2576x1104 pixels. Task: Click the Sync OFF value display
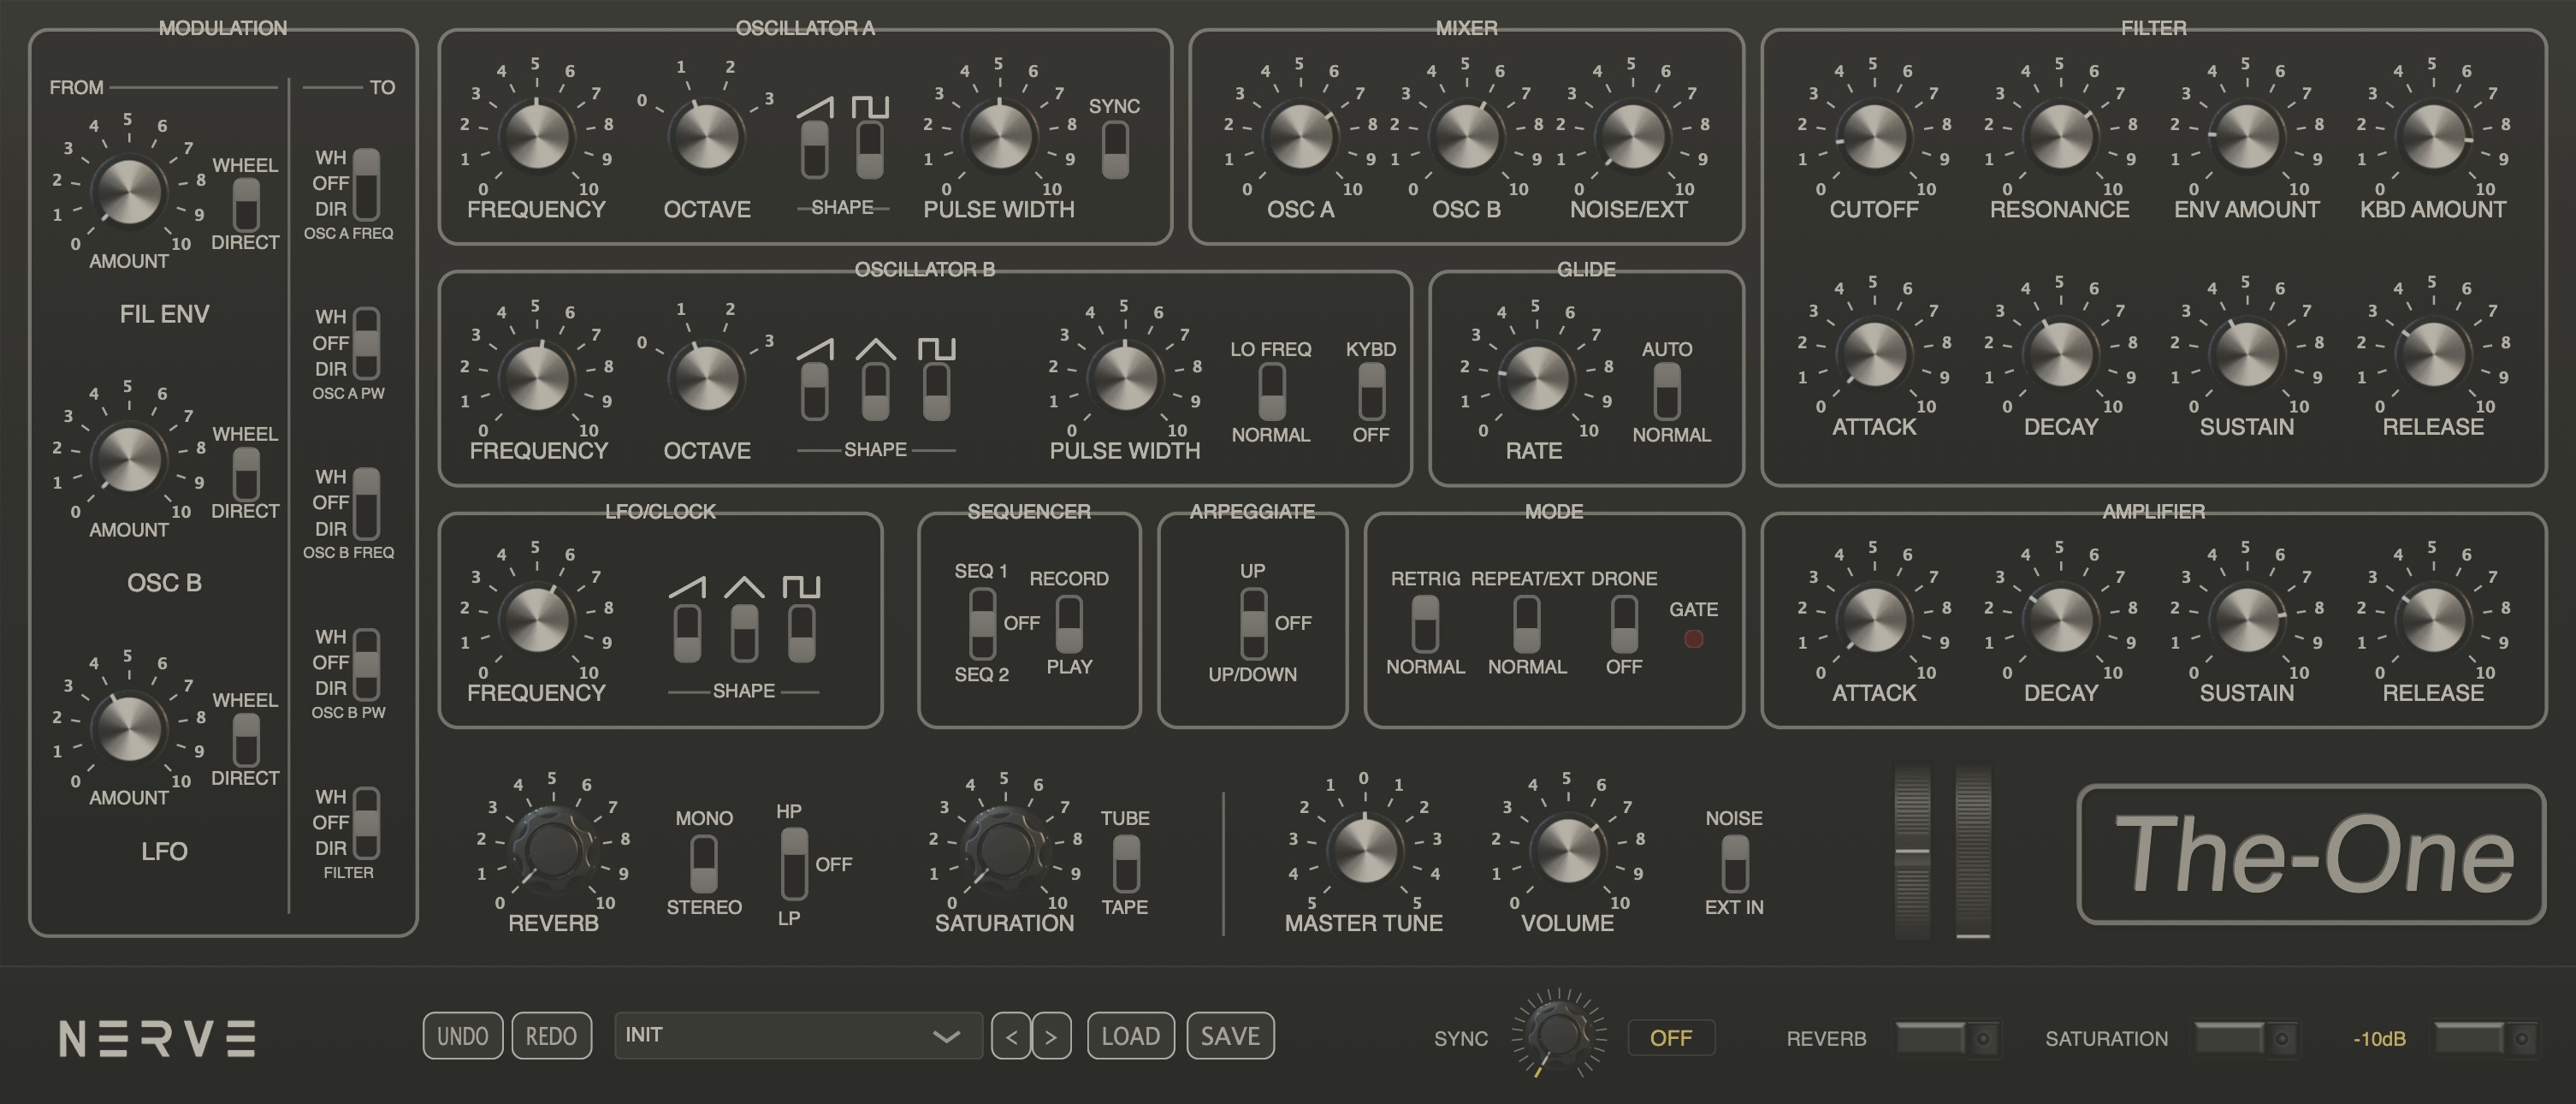(1671, 1038)
